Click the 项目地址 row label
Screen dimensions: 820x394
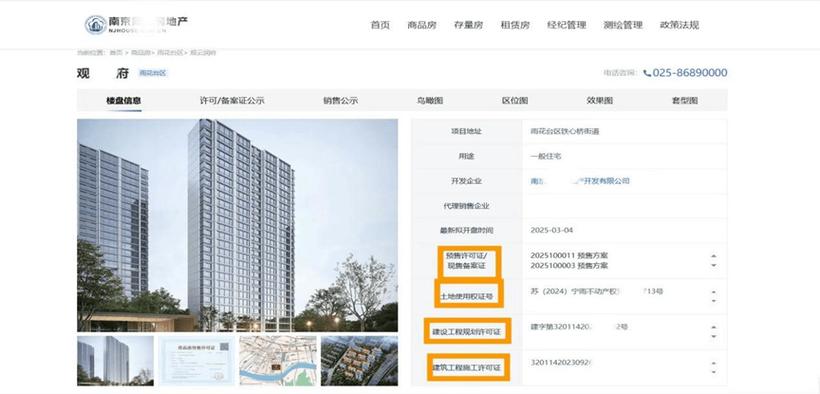(466, 131)
